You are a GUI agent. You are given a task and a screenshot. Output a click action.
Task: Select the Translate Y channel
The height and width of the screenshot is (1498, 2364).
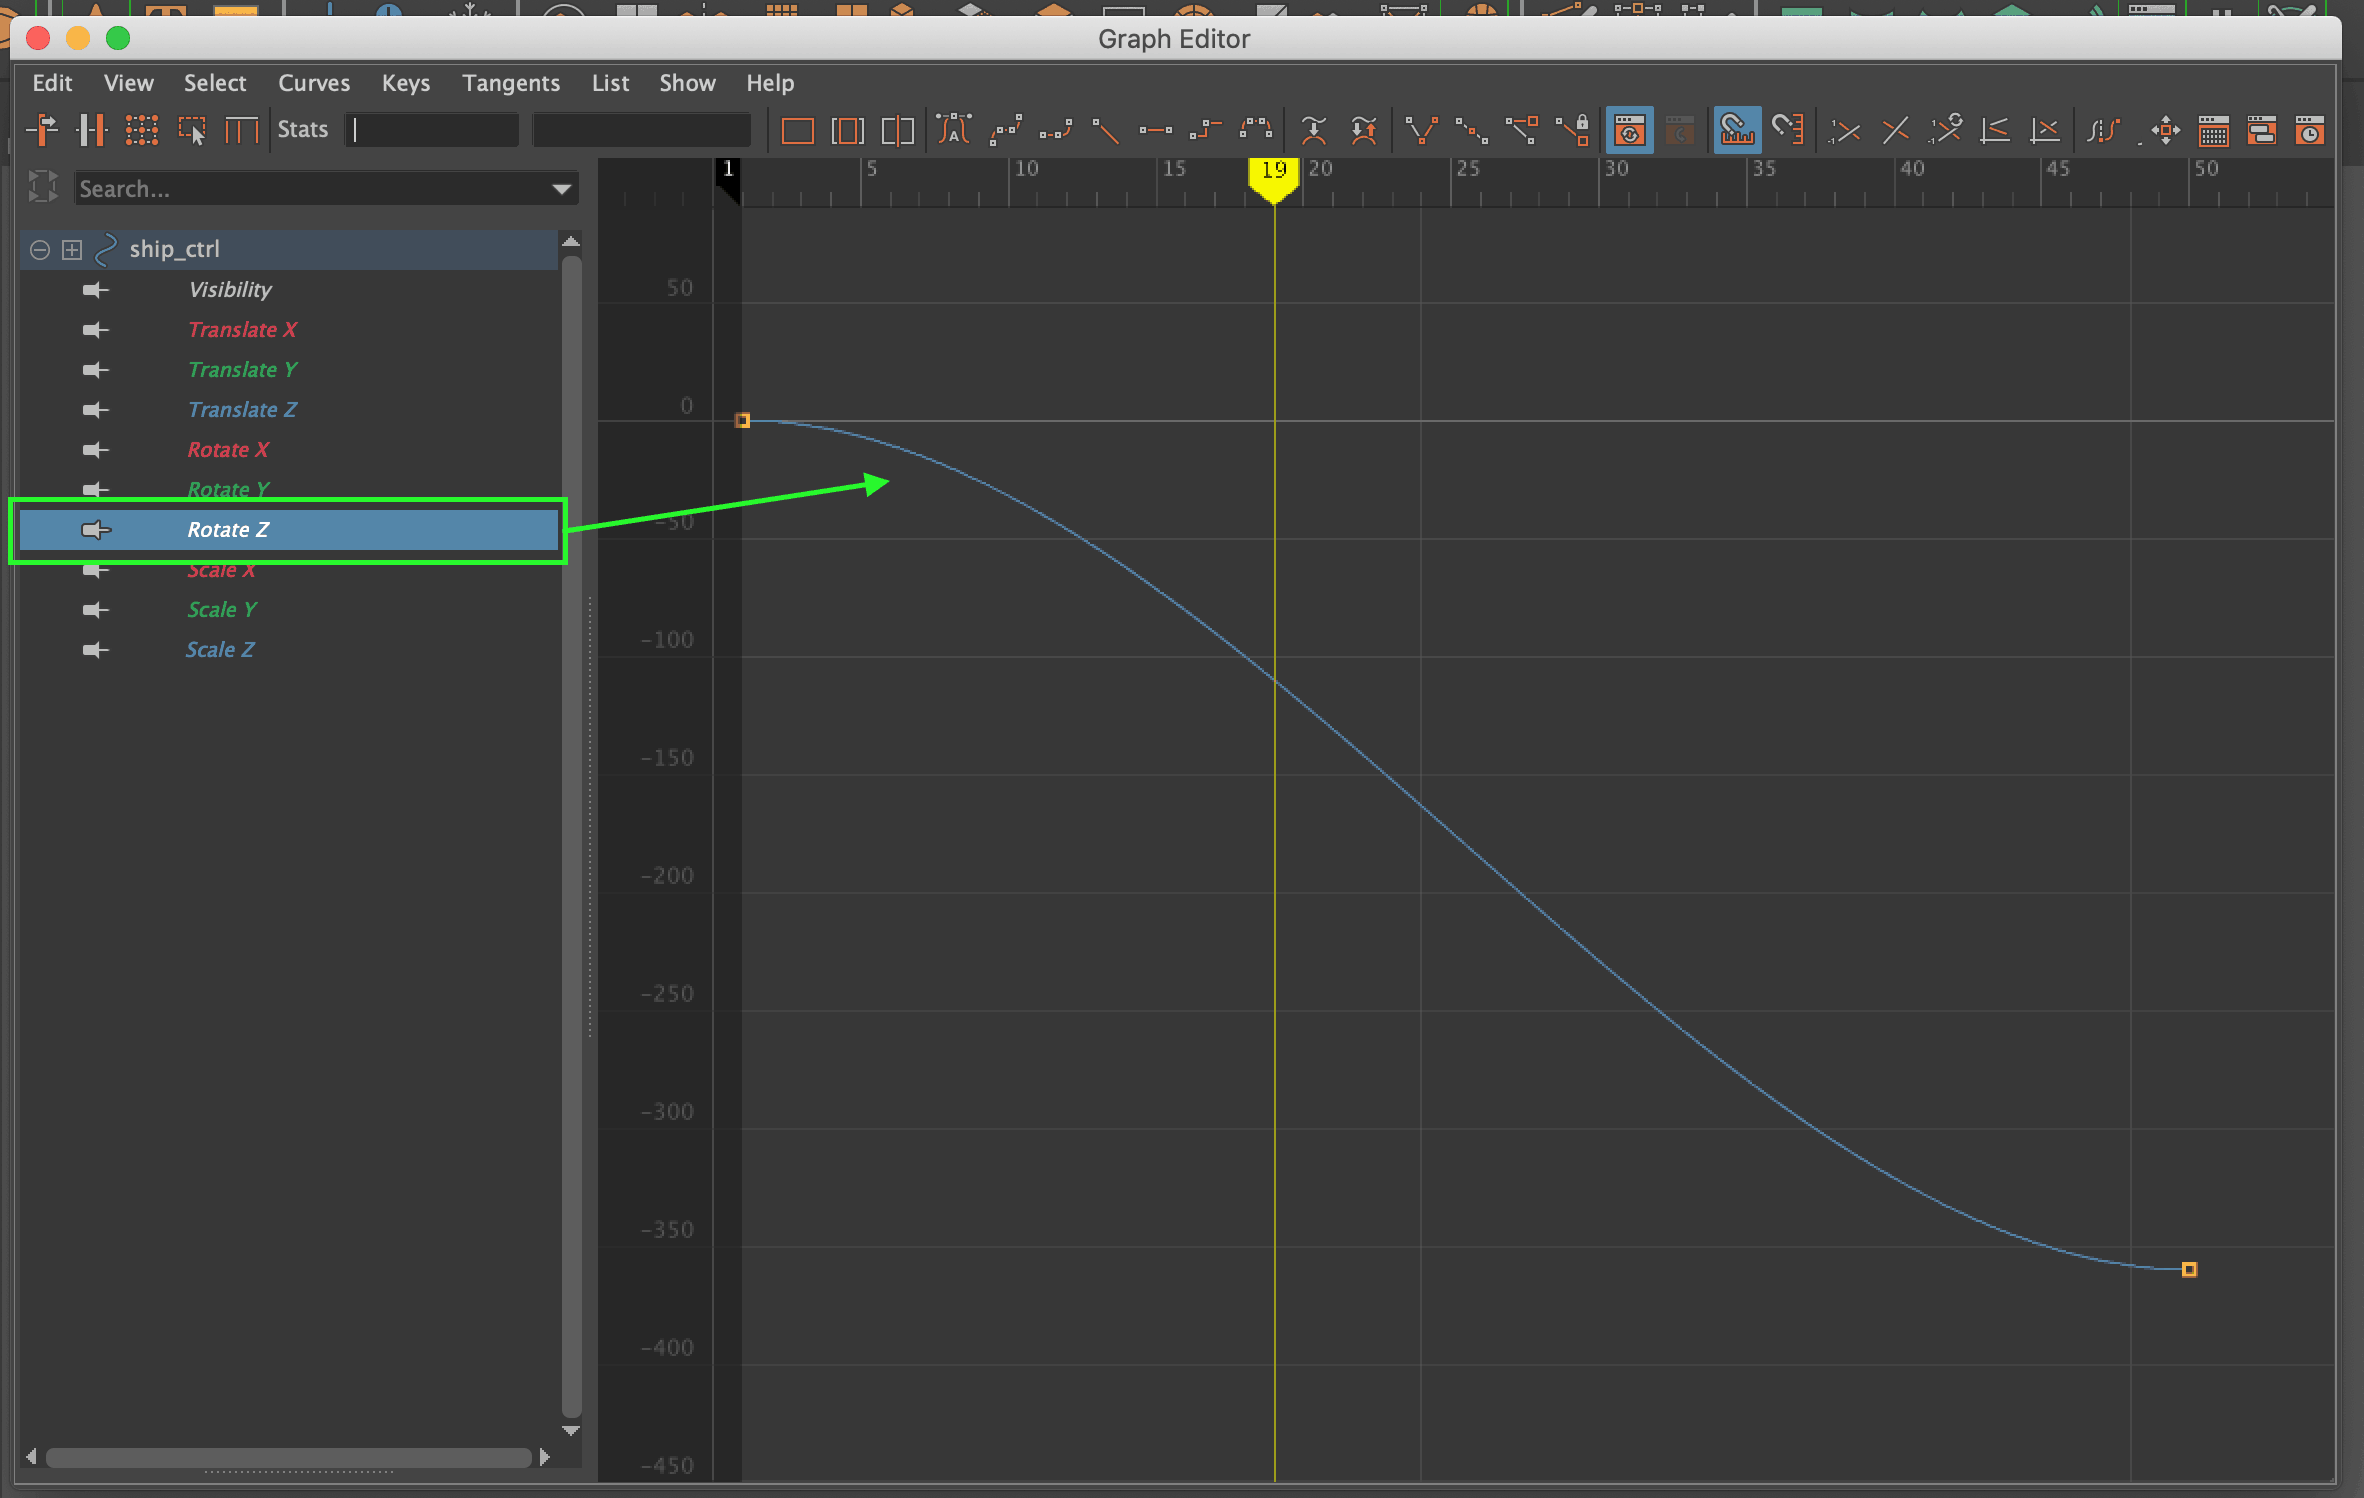(x=242, y=369)
